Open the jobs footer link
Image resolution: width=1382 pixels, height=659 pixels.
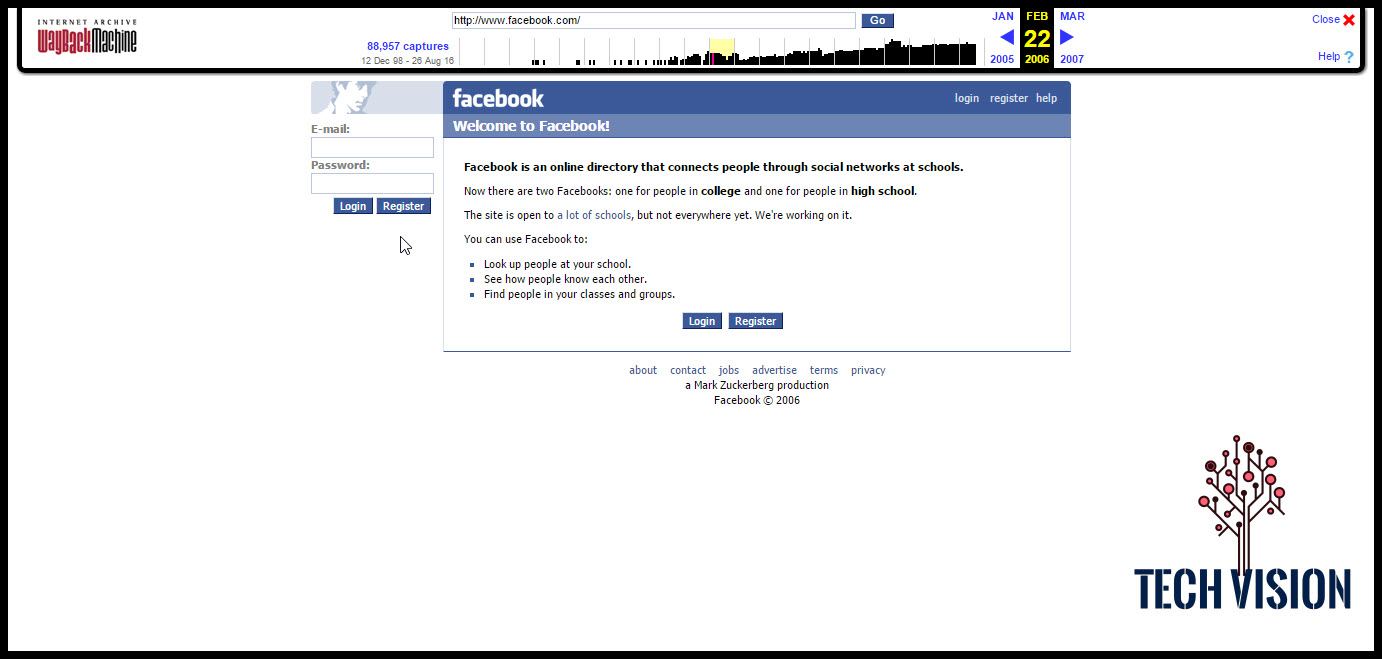729,370
